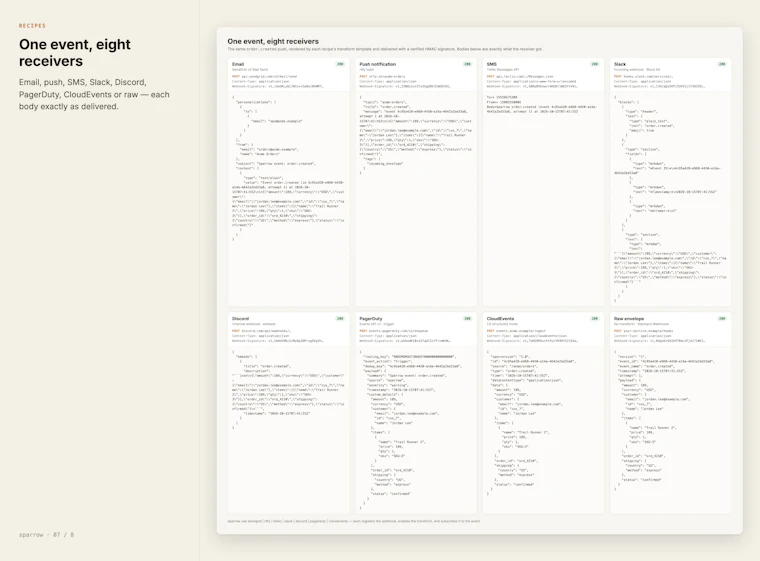Image resolution: width=760 pixels, height=561 pixels.
Task: Select the Email card title
Action: point(238,64)
